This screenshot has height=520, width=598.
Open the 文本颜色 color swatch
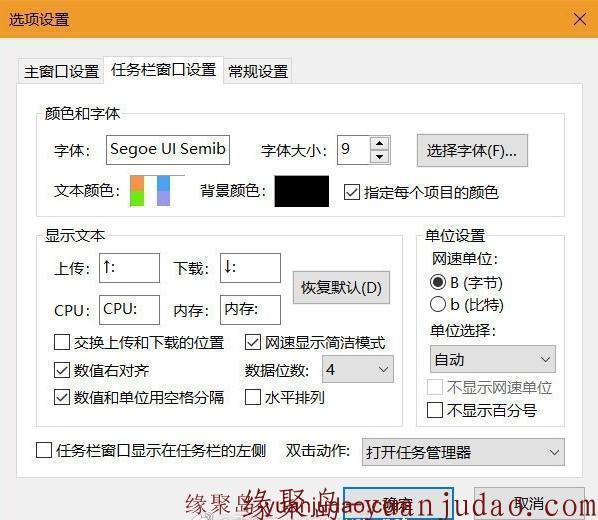tap(157, 191)
